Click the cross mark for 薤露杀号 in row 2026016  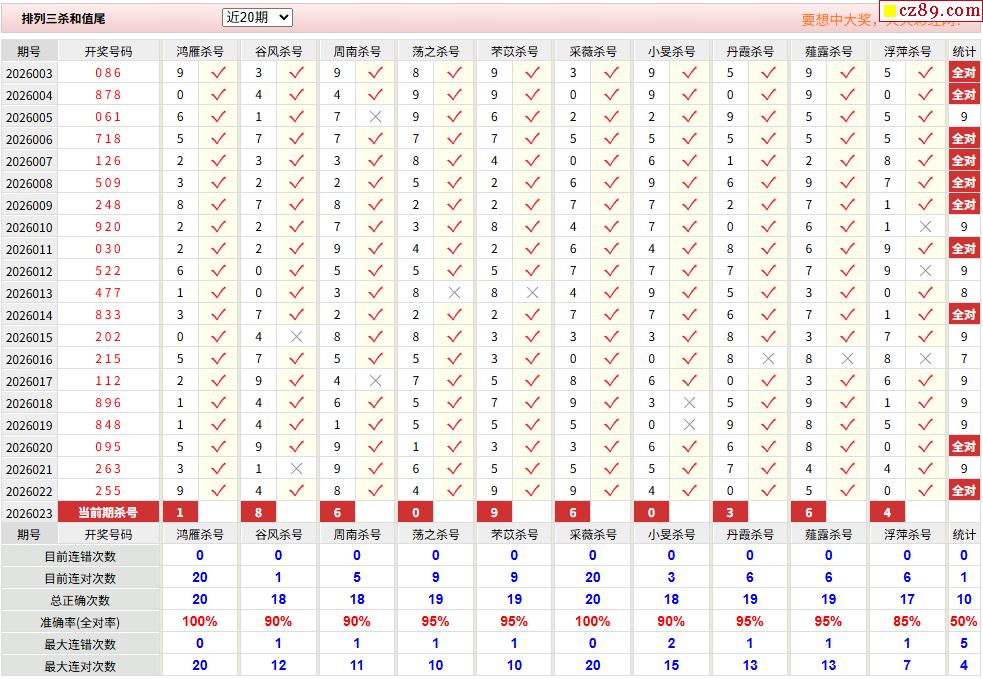tap(847, 359)
